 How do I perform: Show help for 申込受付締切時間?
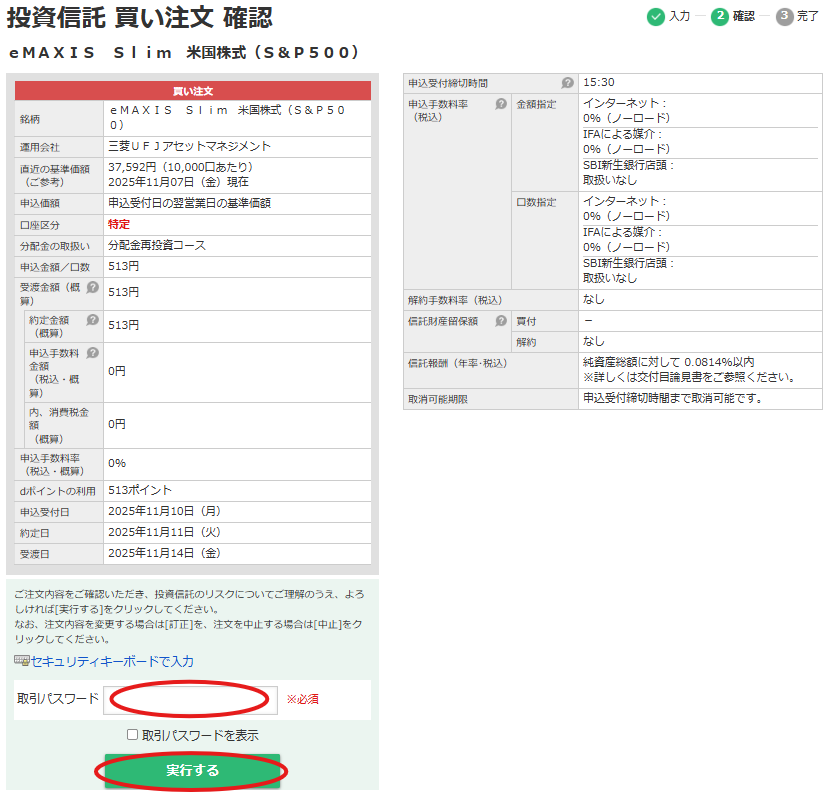[x=567, y=83]
